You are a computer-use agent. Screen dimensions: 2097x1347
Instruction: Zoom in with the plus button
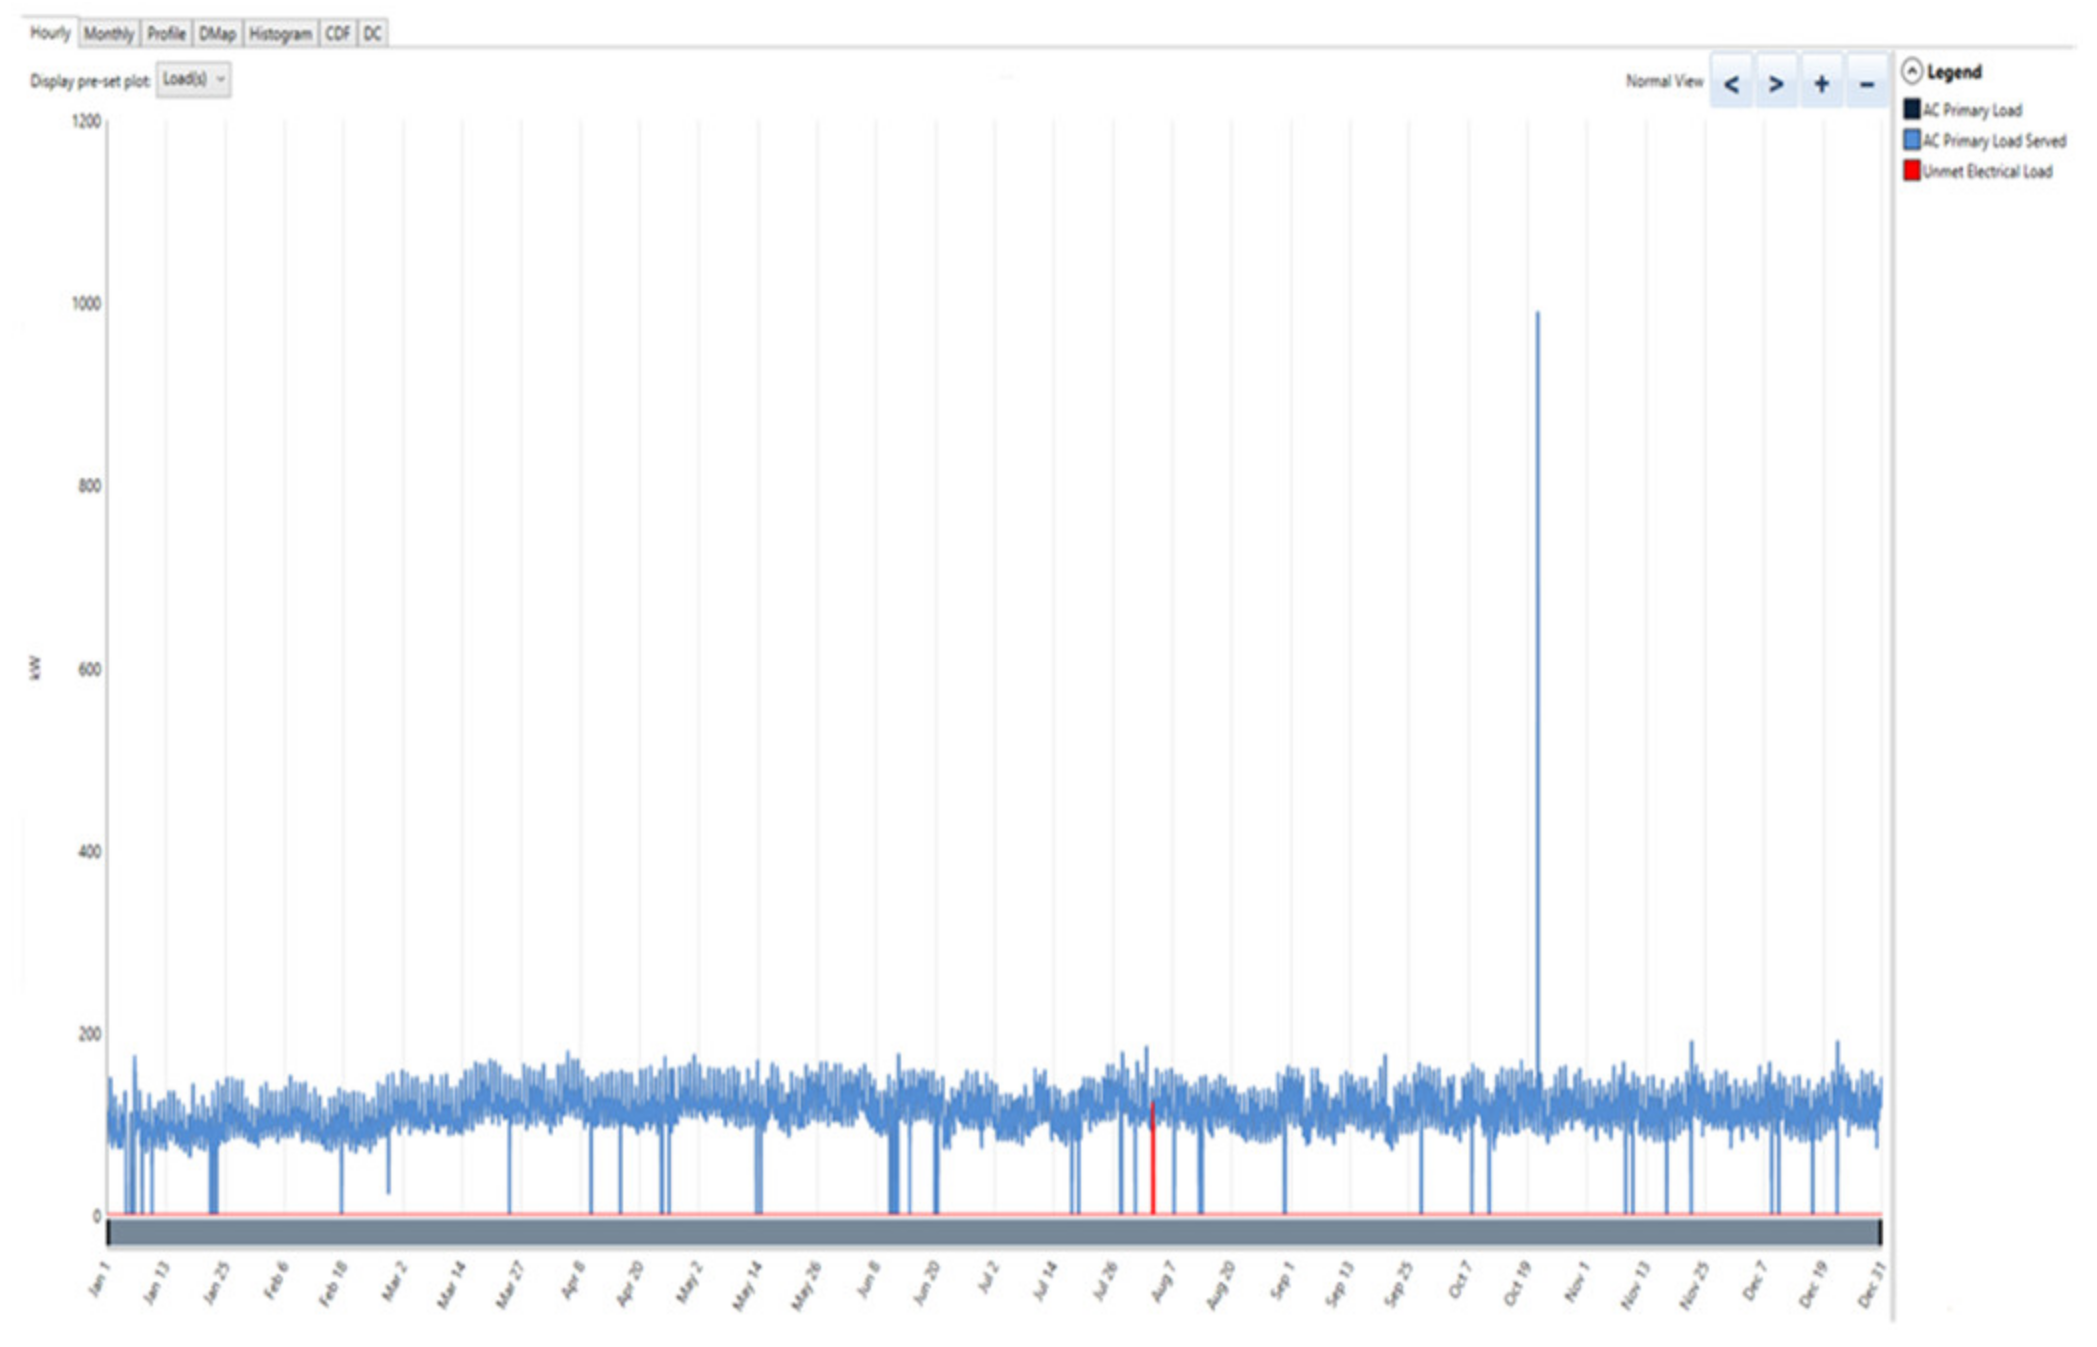pyautogui.click(x=1821, y=84)
